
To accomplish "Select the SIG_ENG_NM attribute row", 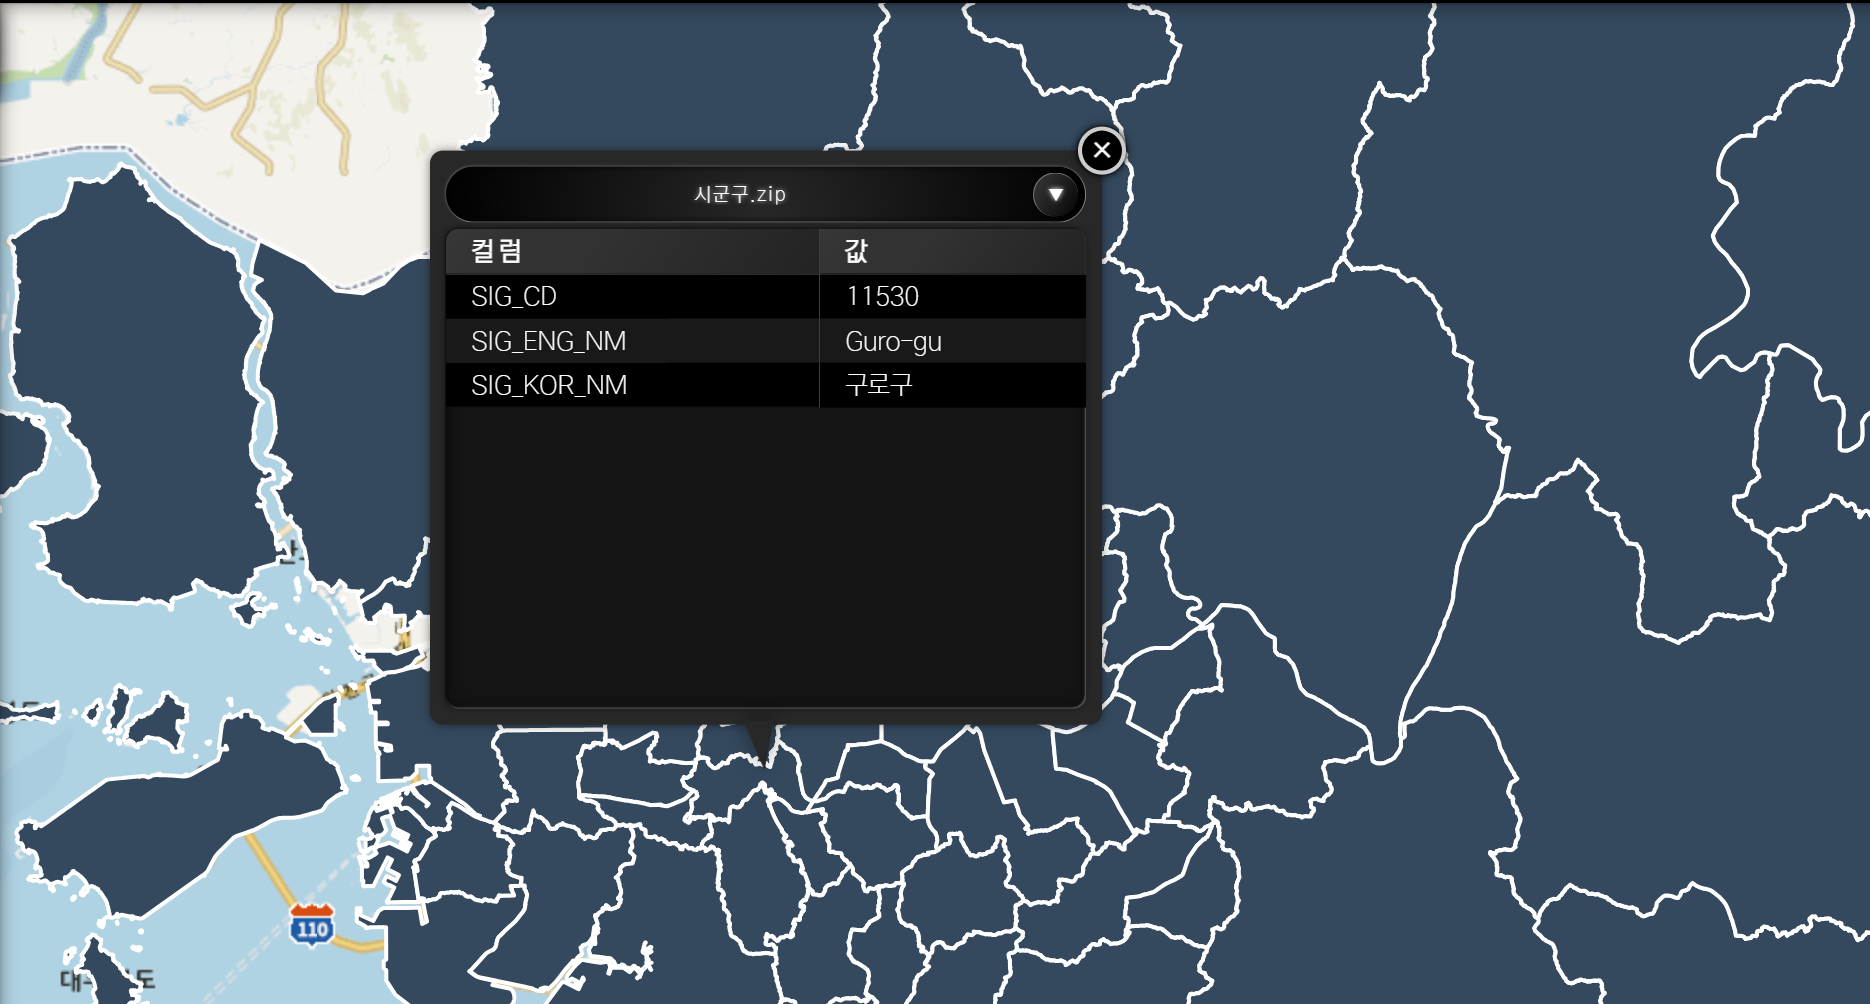I will pos(550,341).
